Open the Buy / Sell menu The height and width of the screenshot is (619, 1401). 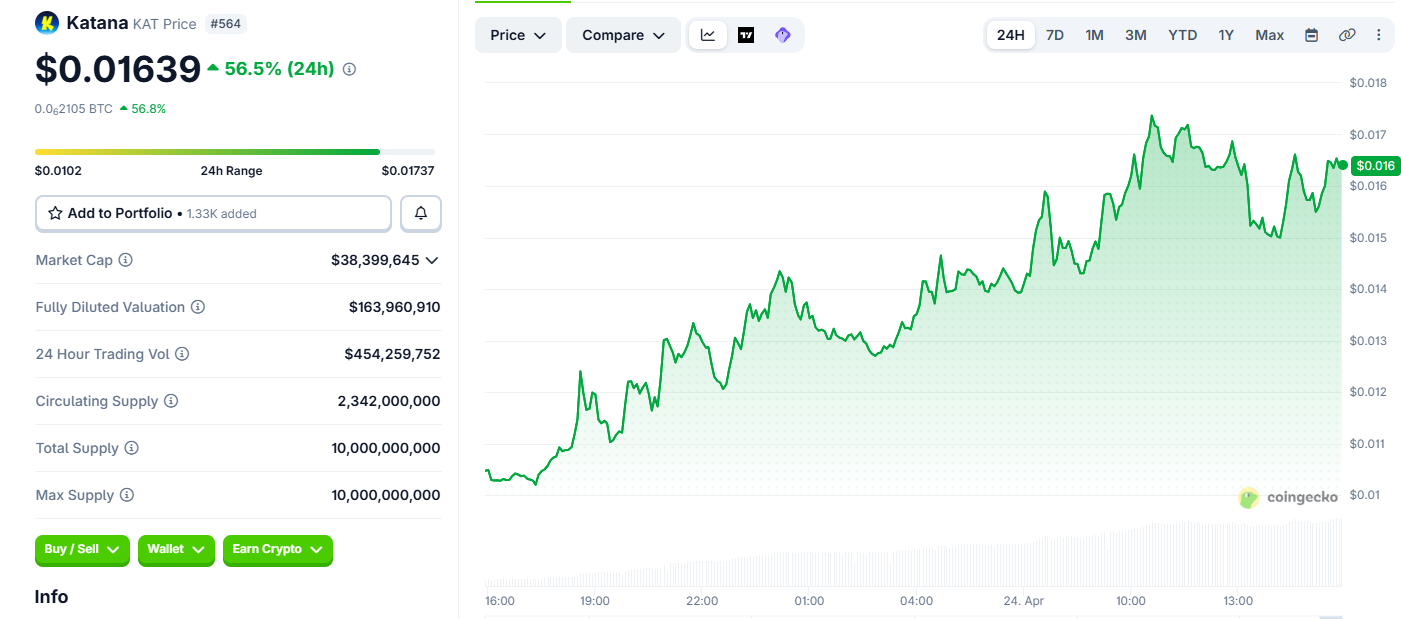click(82, 549)
